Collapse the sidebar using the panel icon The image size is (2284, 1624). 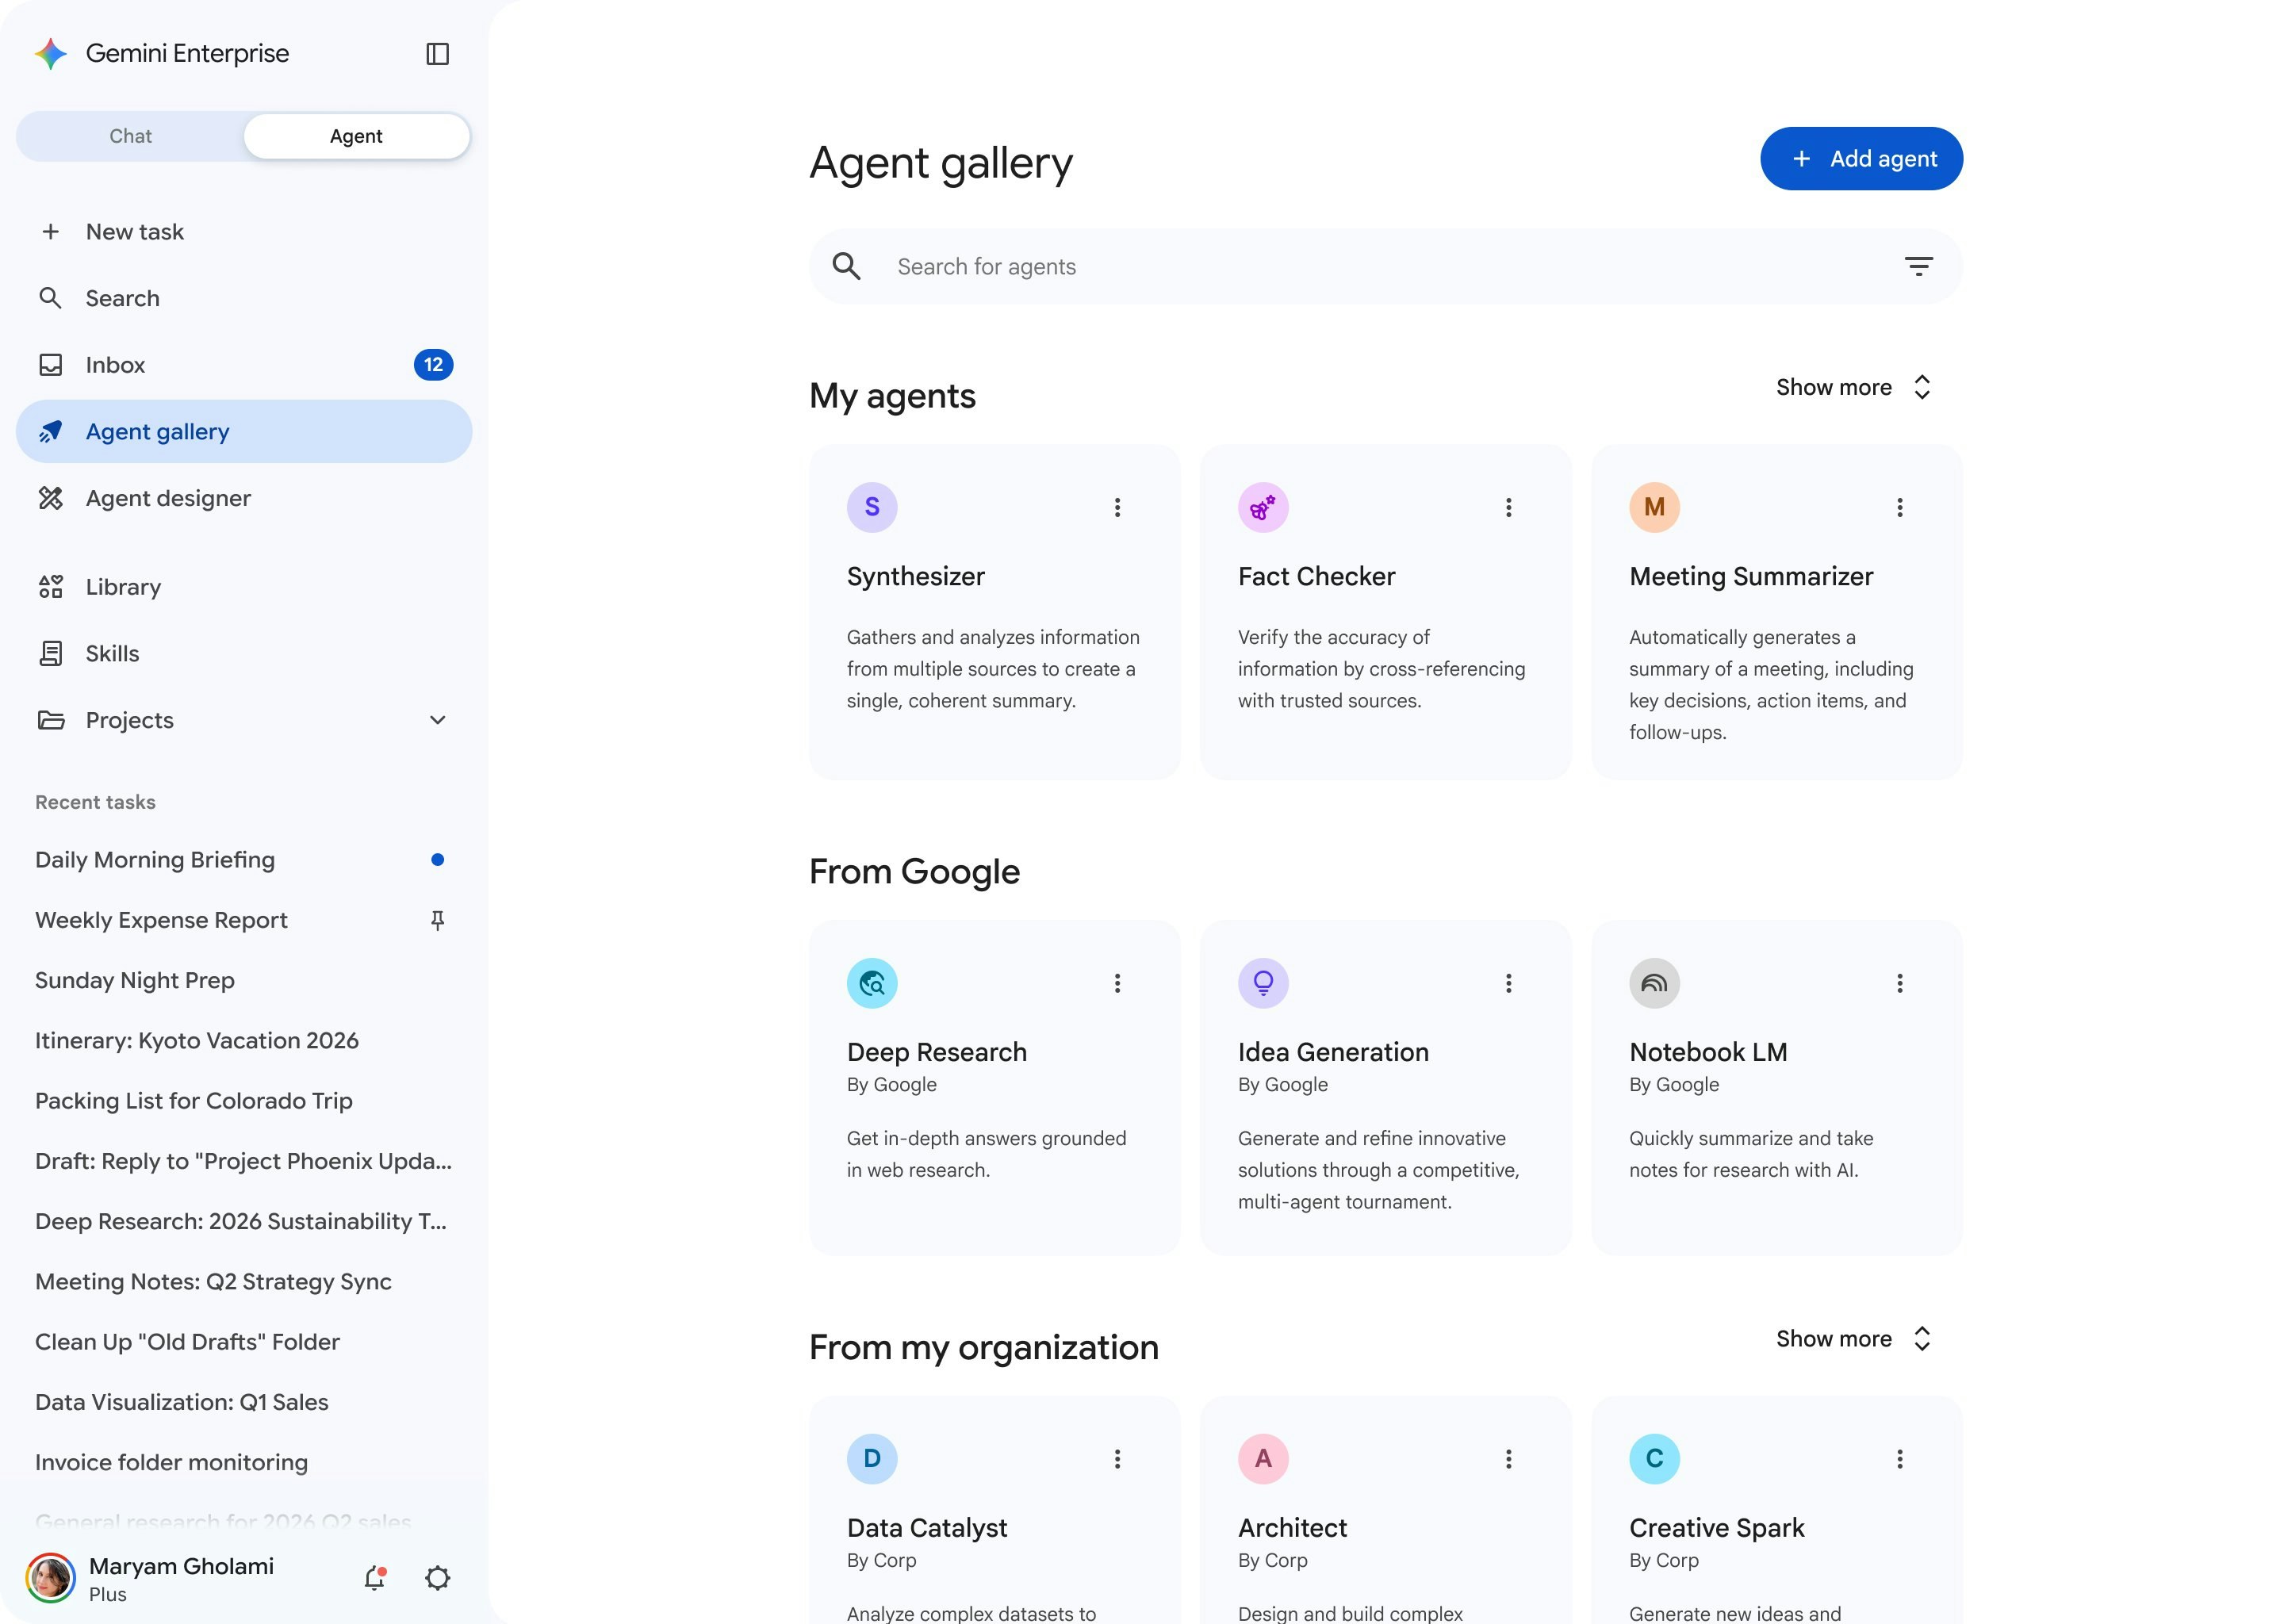pyautogui.click(x=438, y=53)
